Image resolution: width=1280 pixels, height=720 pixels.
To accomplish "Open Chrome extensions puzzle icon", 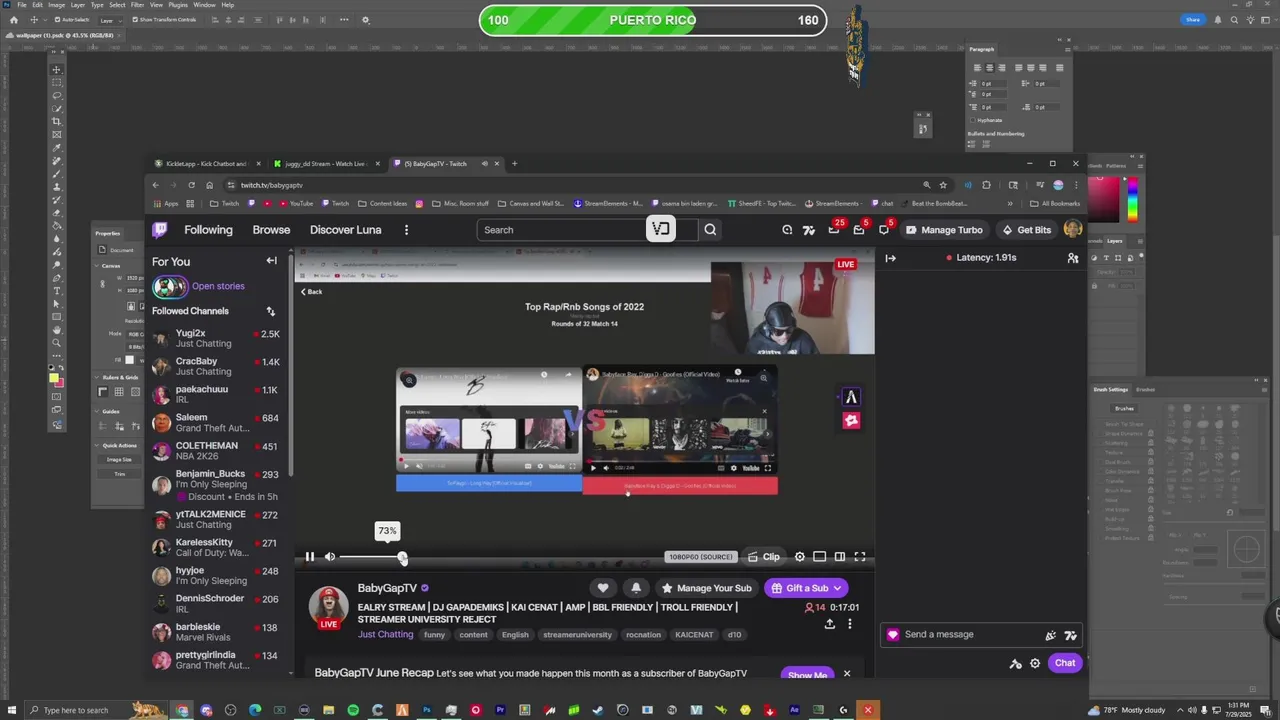I will click(x=986, y=185).
